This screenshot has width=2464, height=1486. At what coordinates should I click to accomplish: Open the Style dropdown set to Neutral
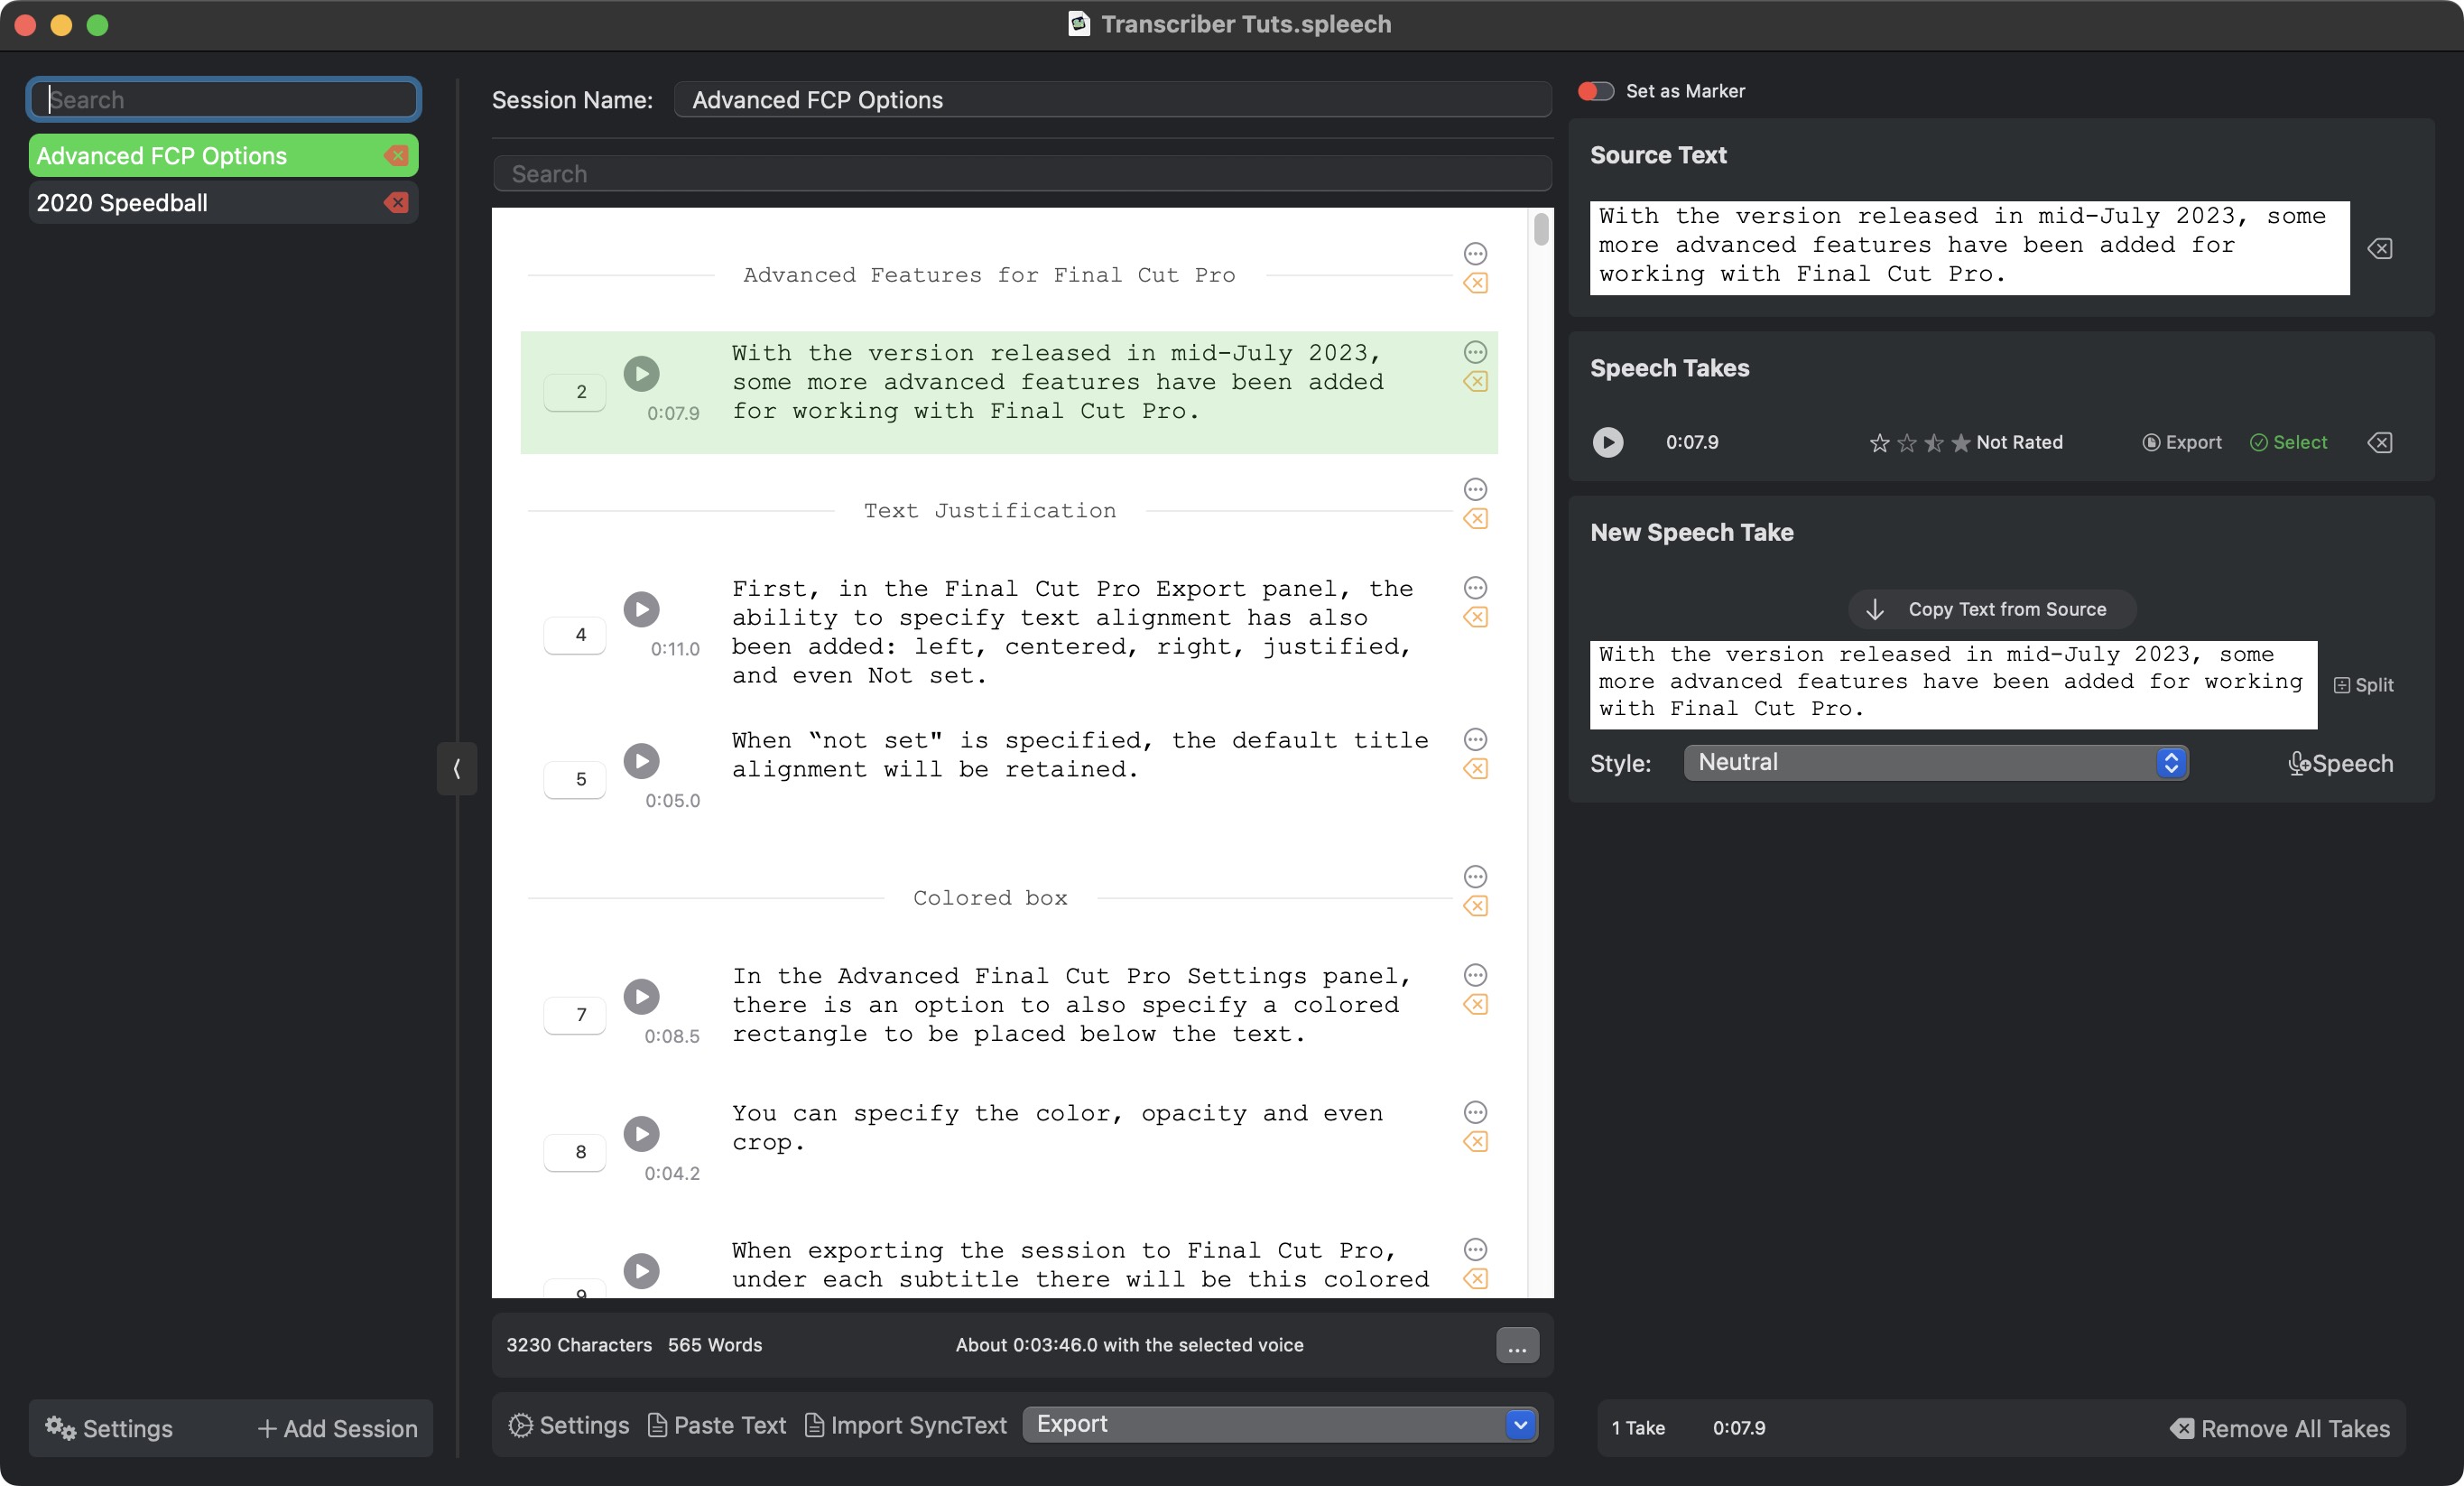(1935, 763)
